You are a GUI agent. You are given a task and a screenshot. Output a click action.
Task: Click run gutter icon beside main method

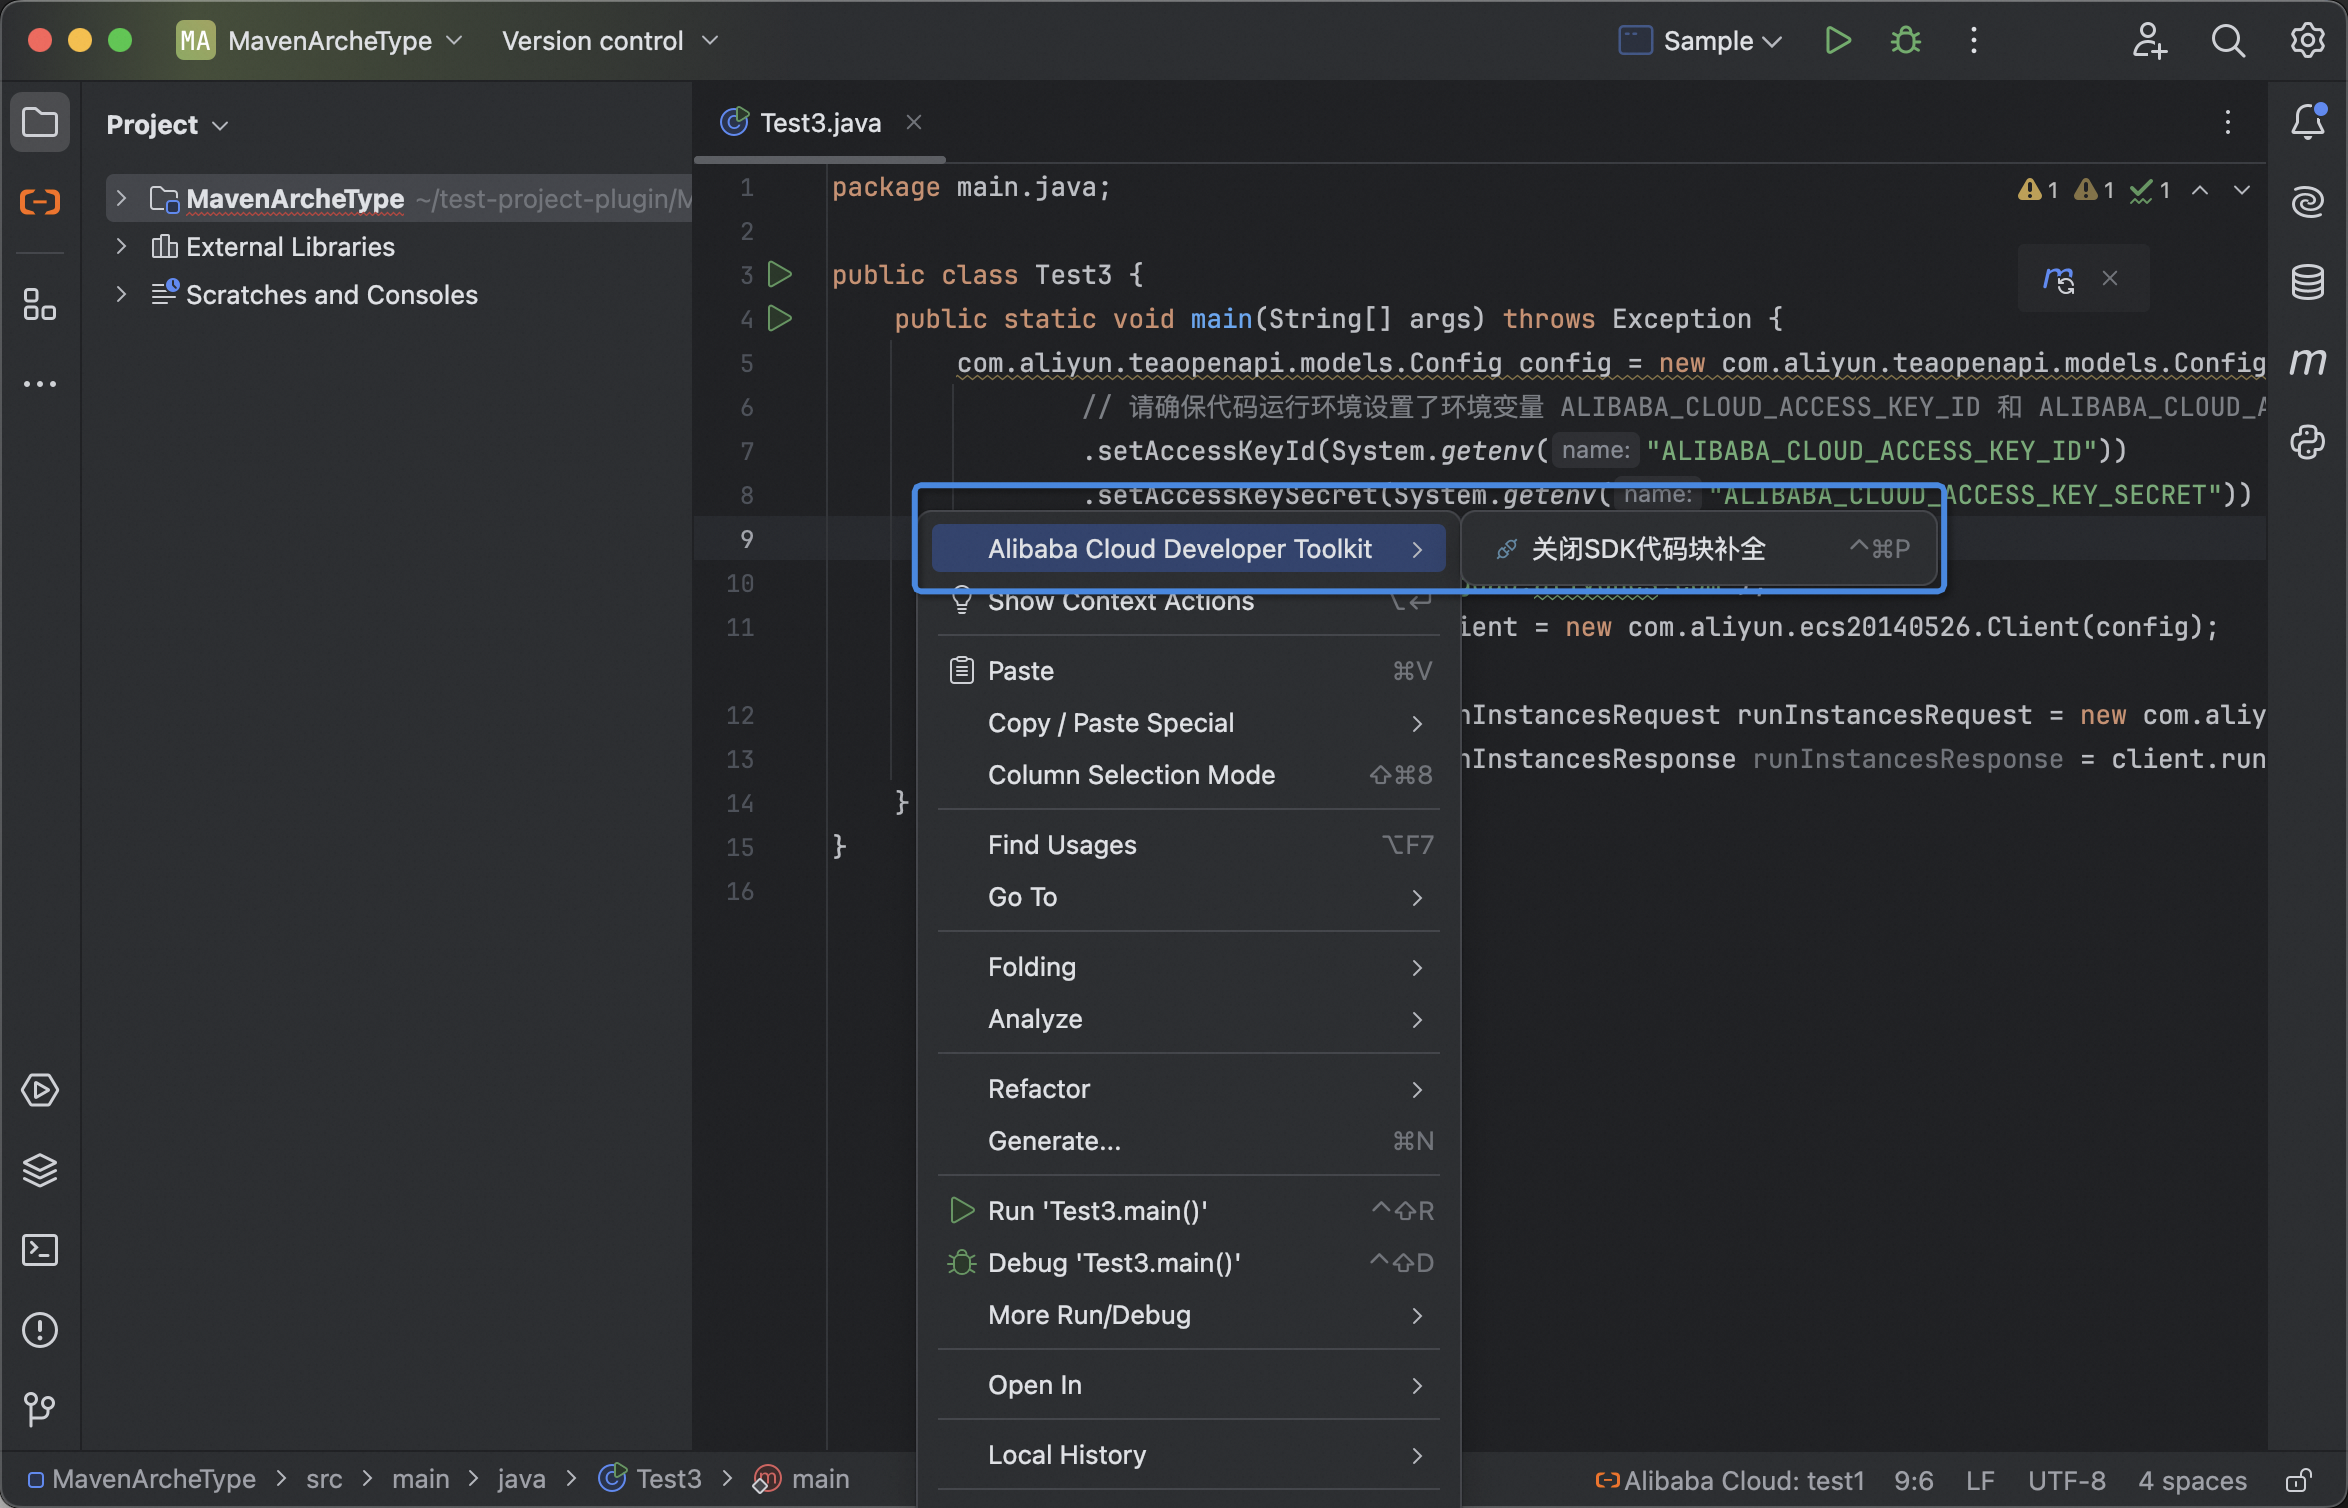(x=780, y=318)
